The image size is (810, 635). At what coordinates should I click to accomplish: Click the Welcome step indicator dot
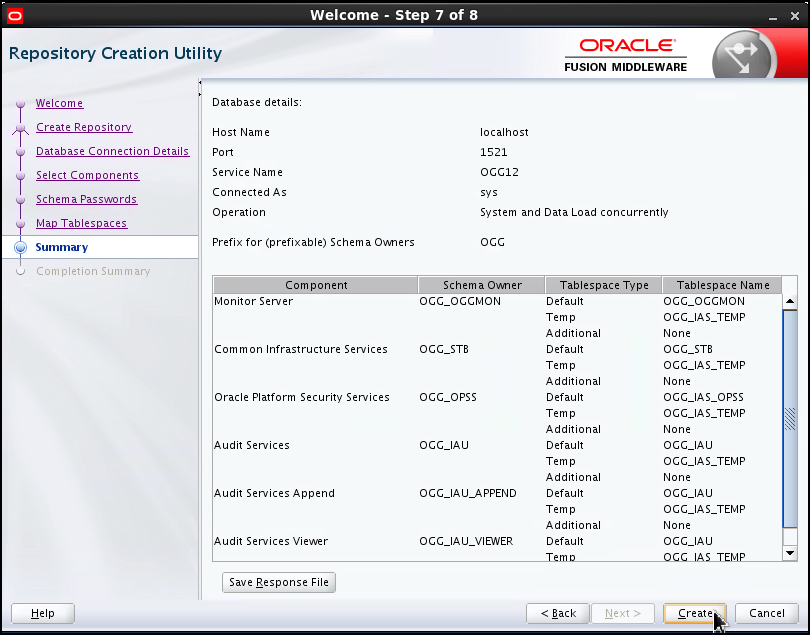(22, 103)
